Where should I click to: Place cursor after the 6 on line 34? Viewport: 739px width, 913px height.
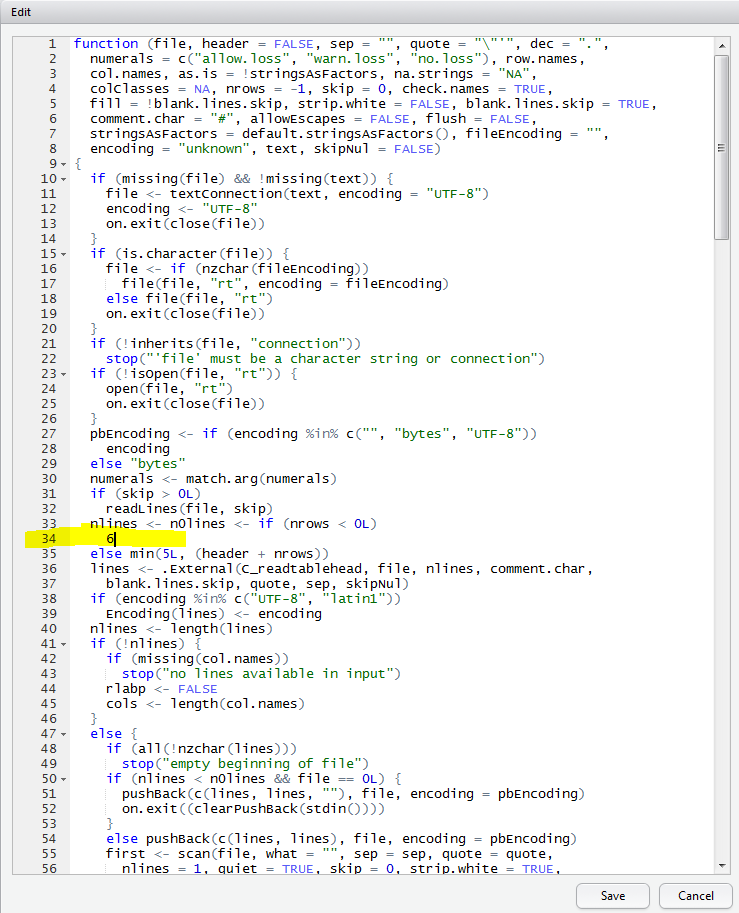(x=115, y=539)
